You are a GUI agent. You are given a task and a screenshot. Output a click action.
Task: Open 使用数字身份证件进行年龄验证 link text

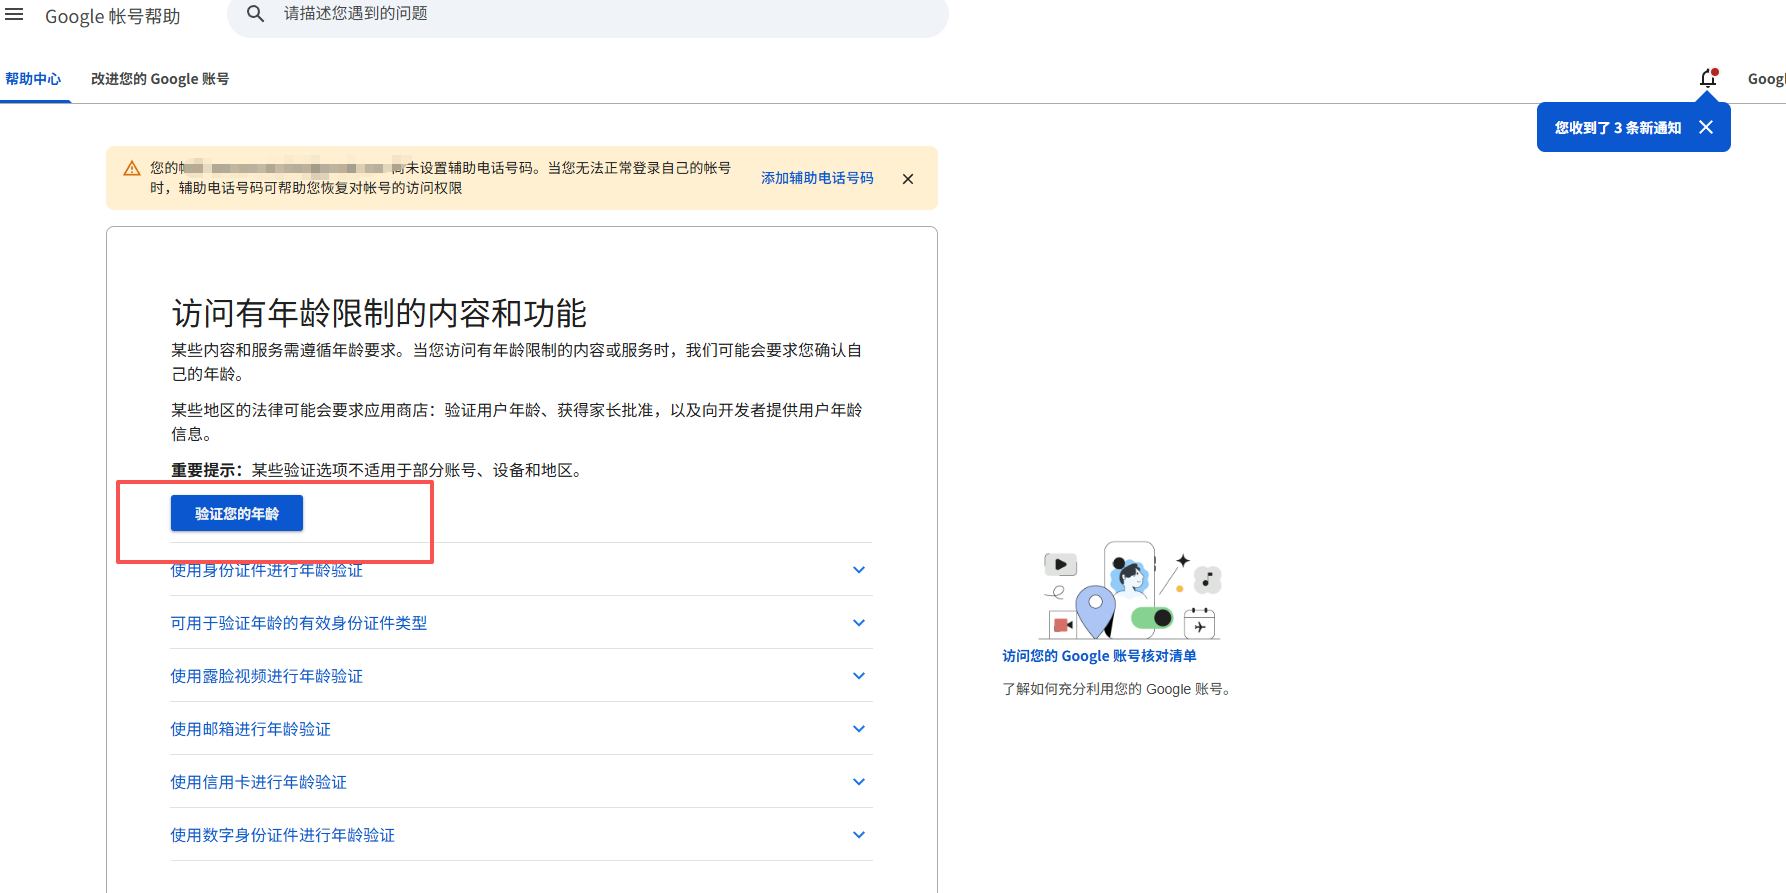click(x=283, y=835)
